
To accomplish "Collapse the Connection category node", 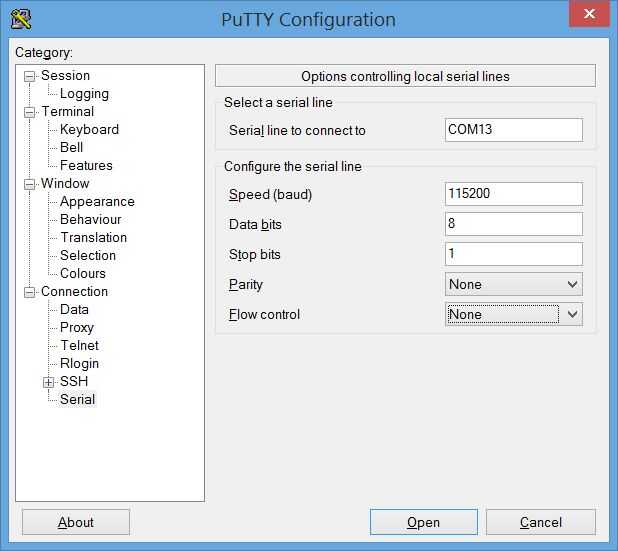I will (x=30, y=292).
